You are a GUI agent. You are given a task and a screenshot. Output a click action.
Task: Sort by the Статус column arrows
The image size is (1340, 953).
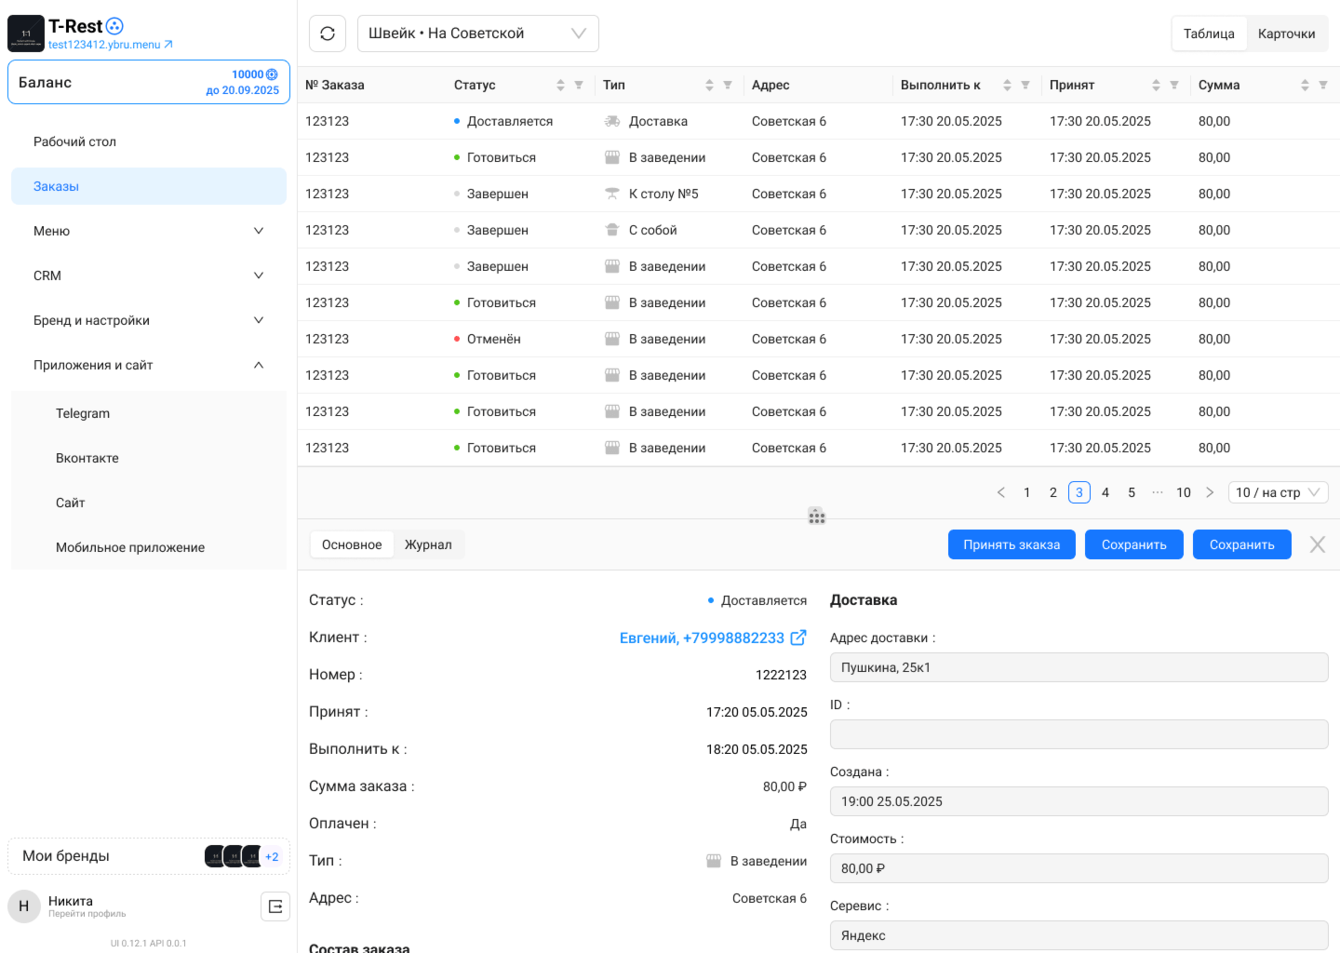(x=560, y=85)
